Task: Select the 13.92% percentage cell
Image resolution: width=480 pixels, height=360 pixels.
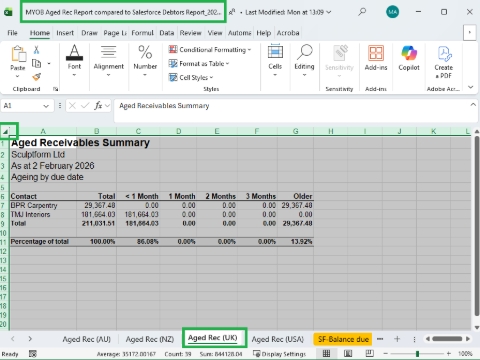Action: pos(295,242)
